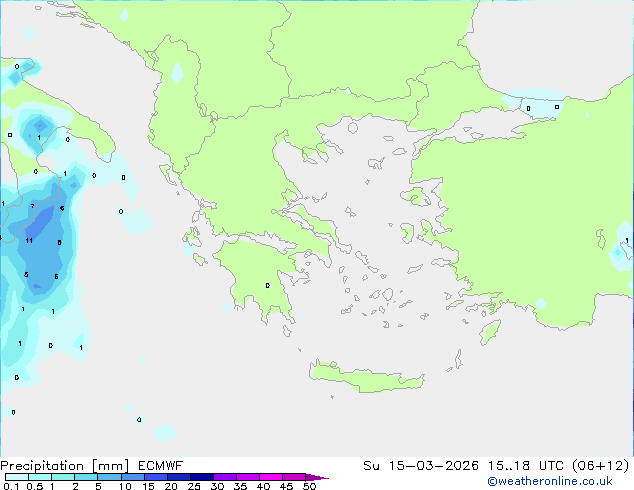Select the legend swatch between 5 and 10

[x=109, y=477]
